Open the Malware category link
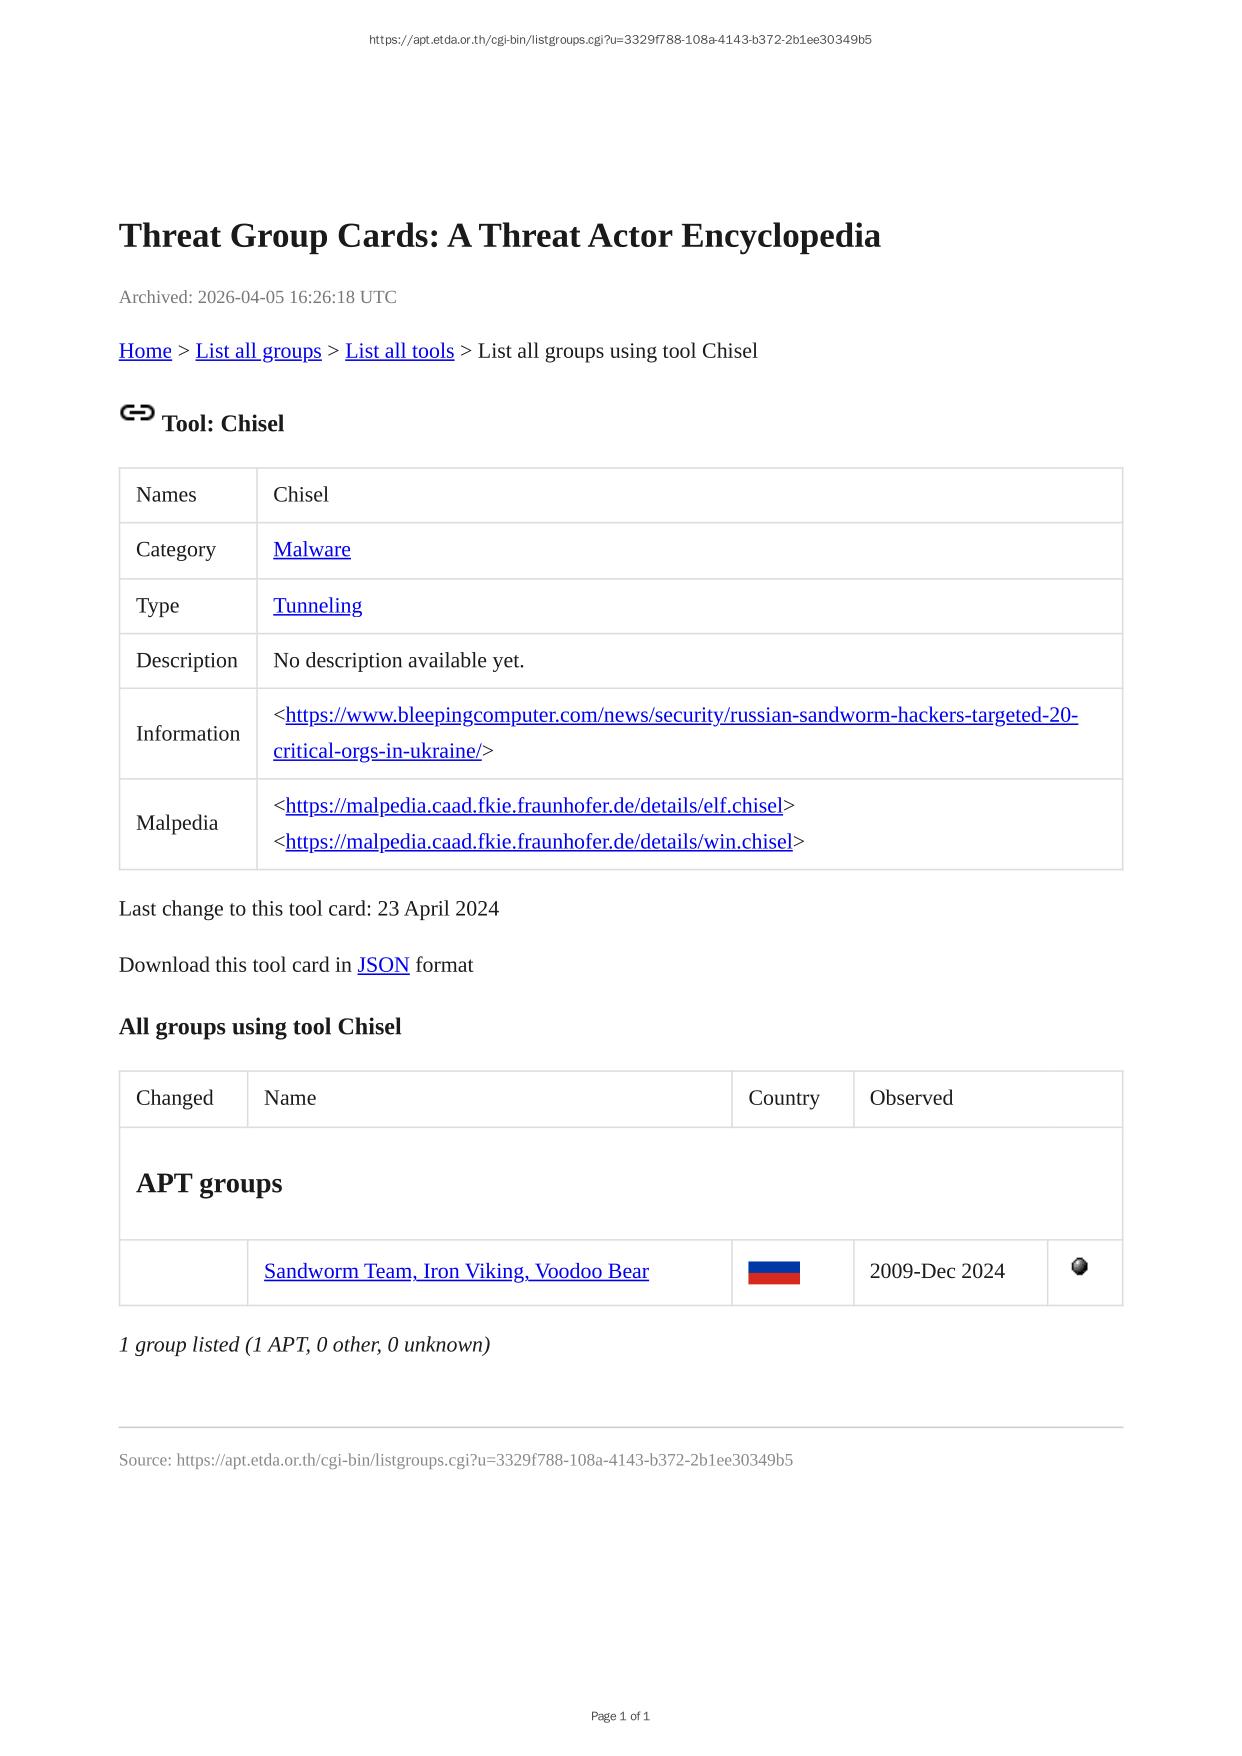Image resolution: width=1242 pixels, height=1756 pixels. (311, 549)
